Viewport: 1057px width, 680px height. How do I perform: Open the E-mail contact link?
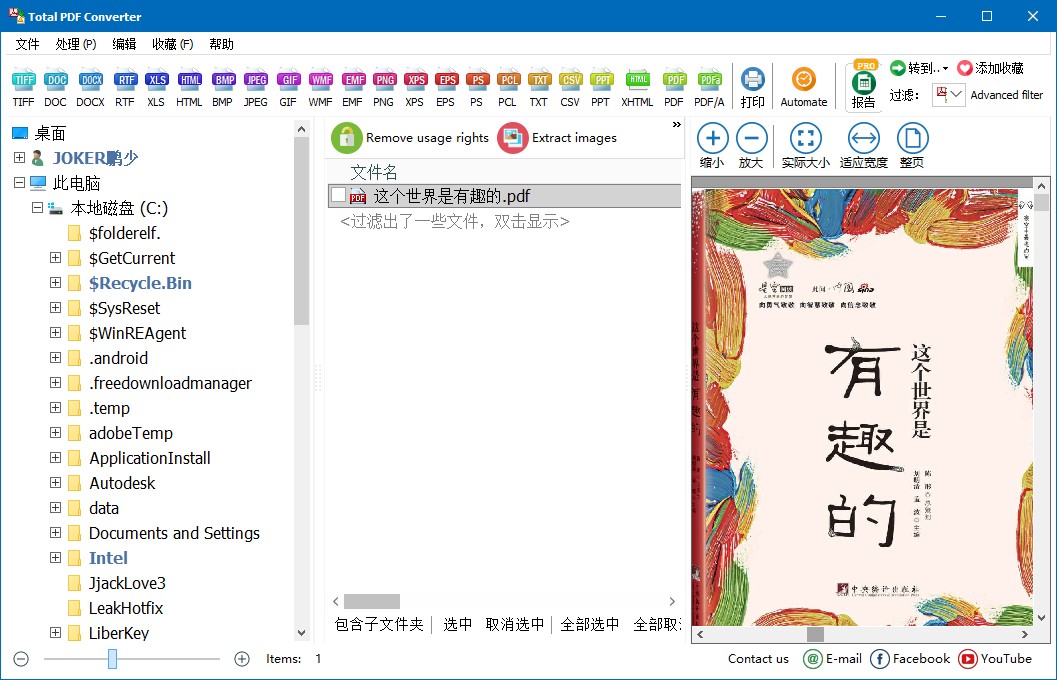click(833, 658)
